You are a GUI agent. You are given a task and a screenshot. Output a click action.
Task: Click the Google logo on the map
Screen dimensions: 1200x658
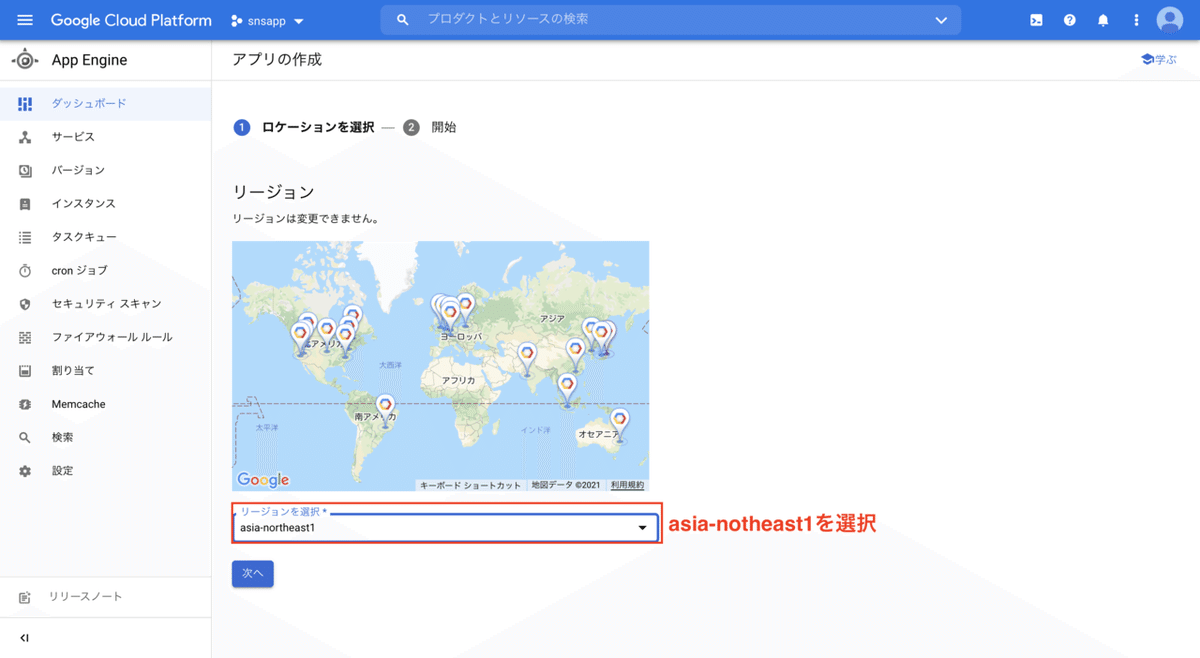coord(263,480)
